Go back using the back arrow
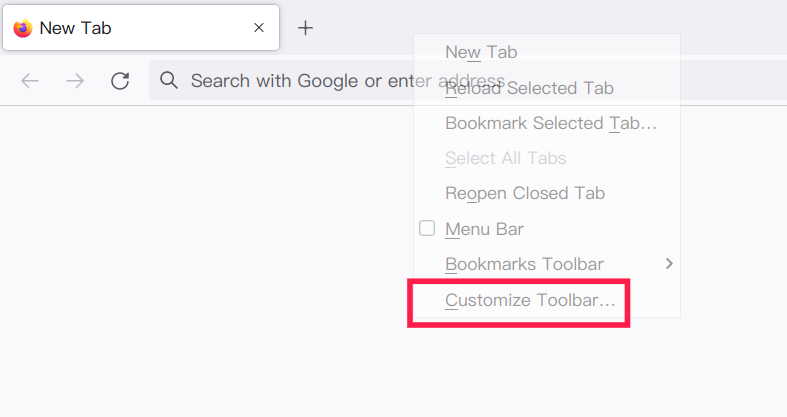Screen dimensions: 787x417 click(x=30, y=81)
